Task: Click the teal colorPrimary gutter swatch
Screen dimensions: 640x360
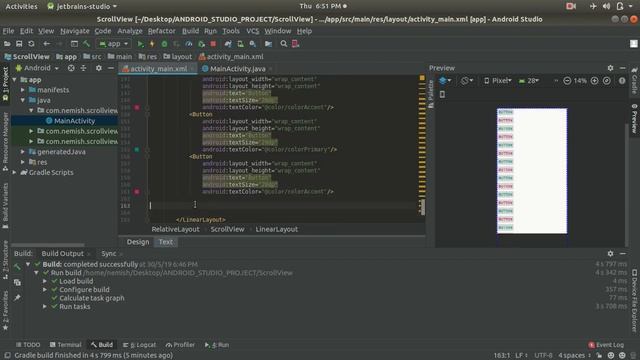Action: 137,149
